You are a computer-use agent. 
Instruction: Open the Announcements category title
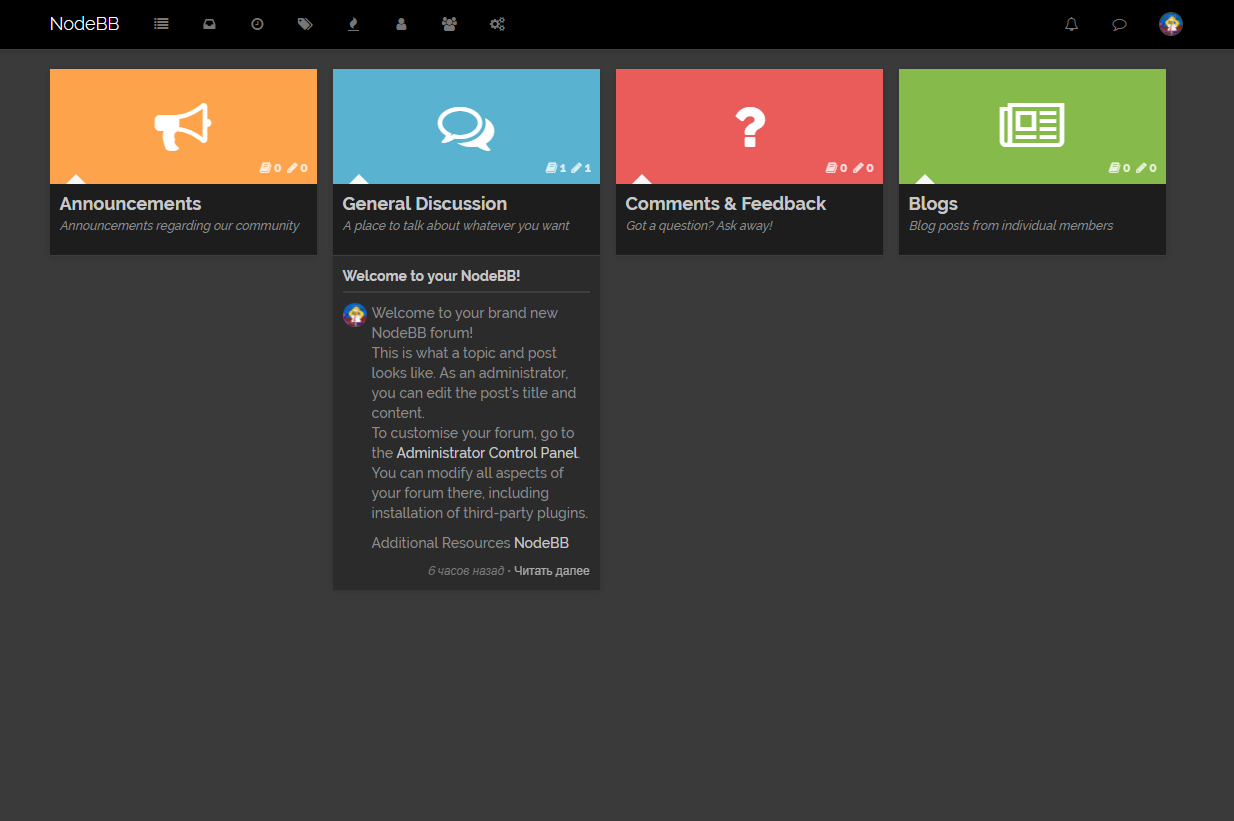(130, 204)
